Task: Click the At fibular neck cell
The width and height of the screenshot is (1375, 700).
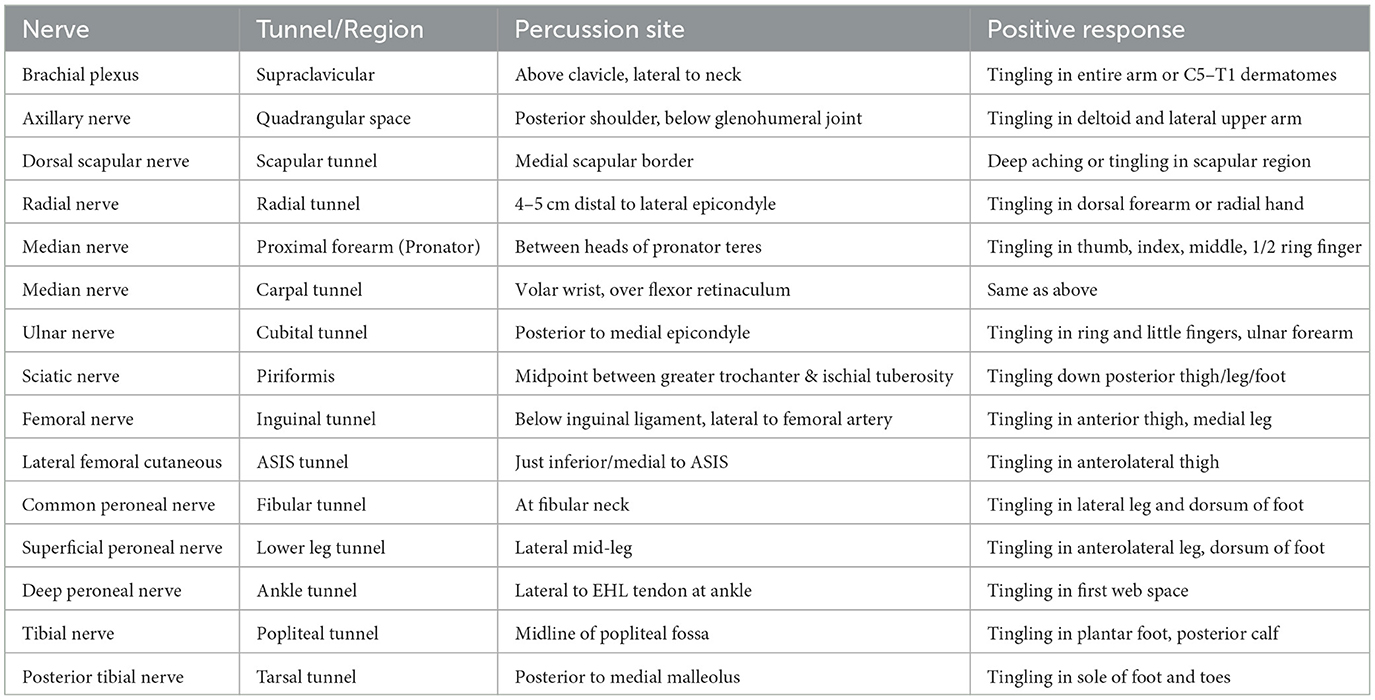Action: click(572, 505)
